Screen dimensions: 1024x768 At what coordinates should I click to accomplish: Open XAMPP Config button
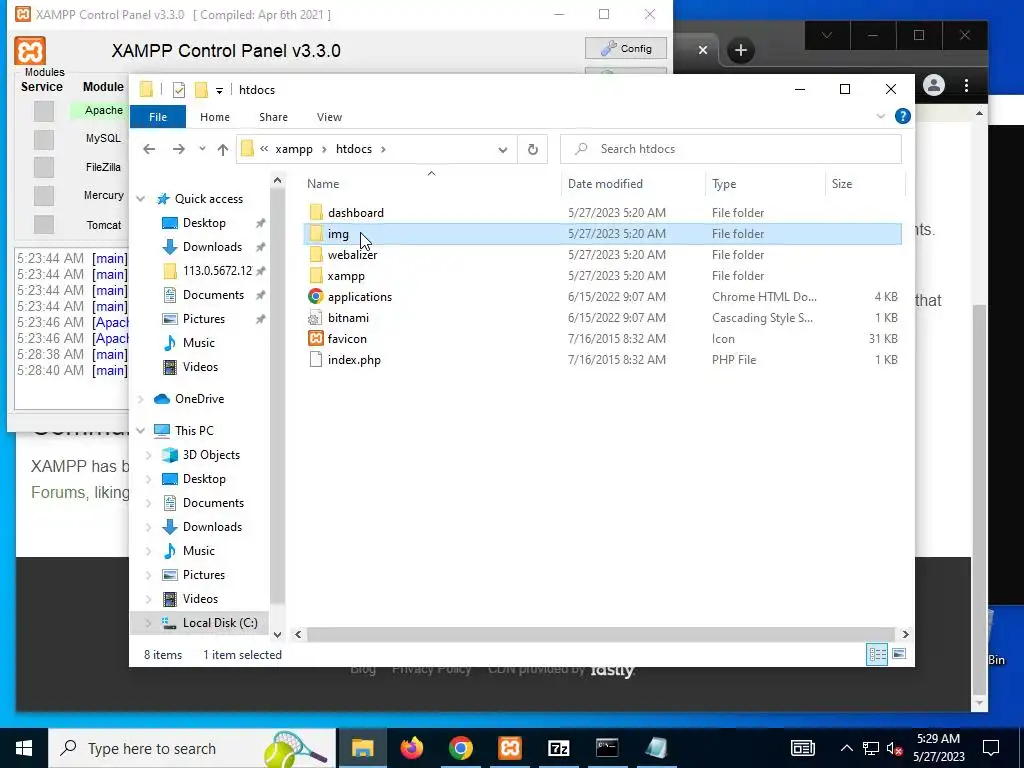pyautogui.click(x=626, y=48)
